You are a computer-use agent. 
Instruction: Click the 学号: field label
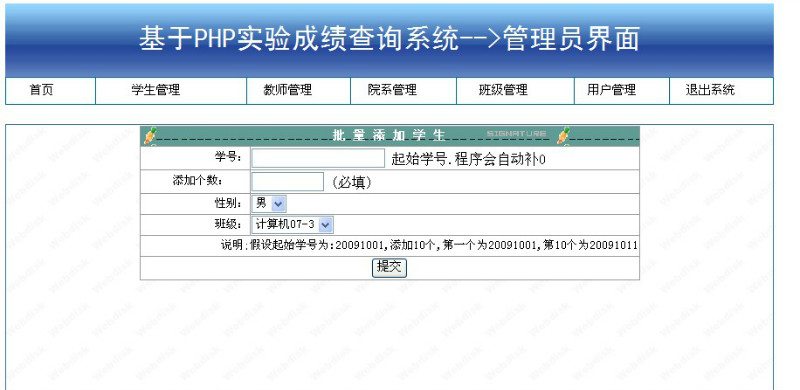click(x=228, y=156)
